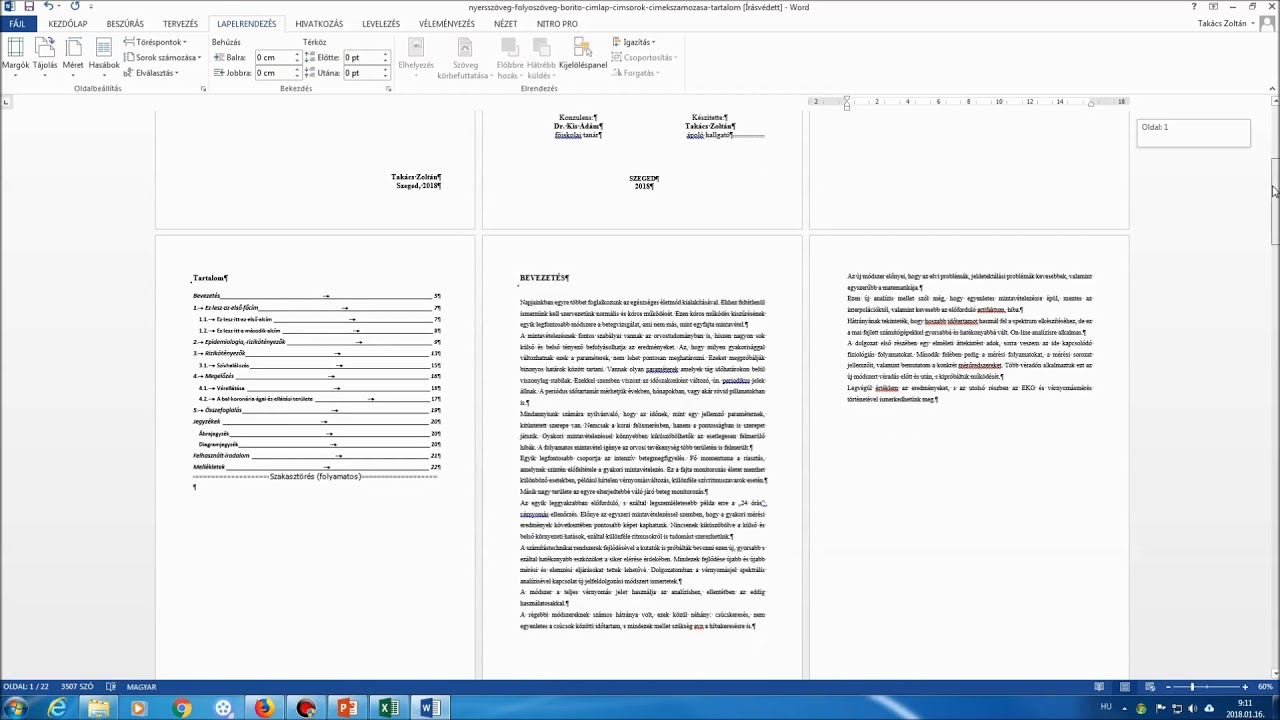
Task: Click the vertical scrollbar thumb
Action: coord(1274,201)
